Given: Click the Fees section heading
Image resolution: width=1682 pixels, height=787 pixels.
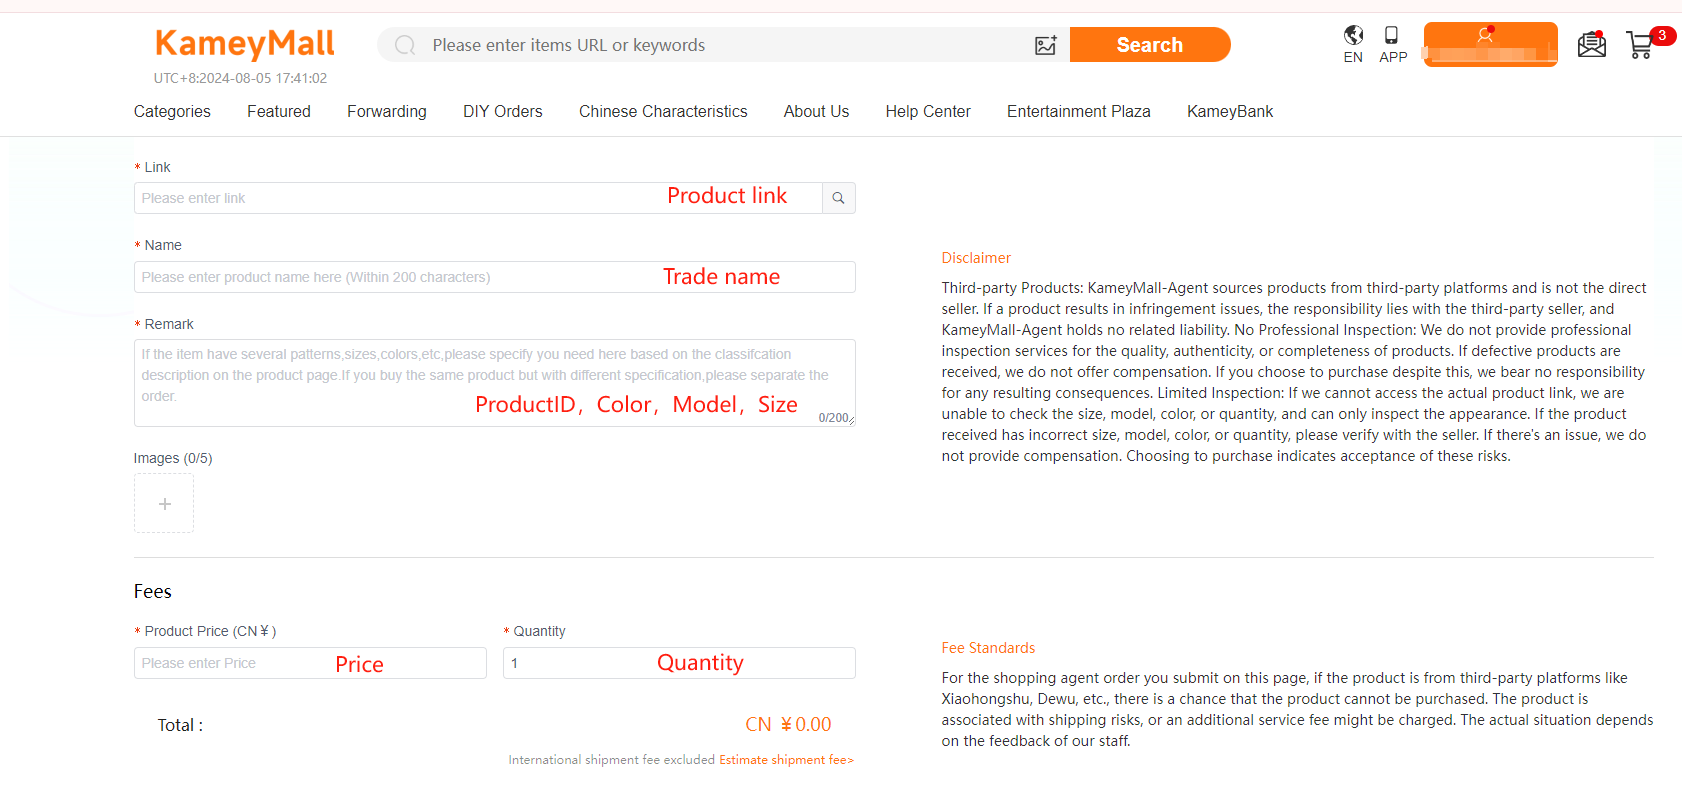Looking at the screenshot, I should [153, 592].
